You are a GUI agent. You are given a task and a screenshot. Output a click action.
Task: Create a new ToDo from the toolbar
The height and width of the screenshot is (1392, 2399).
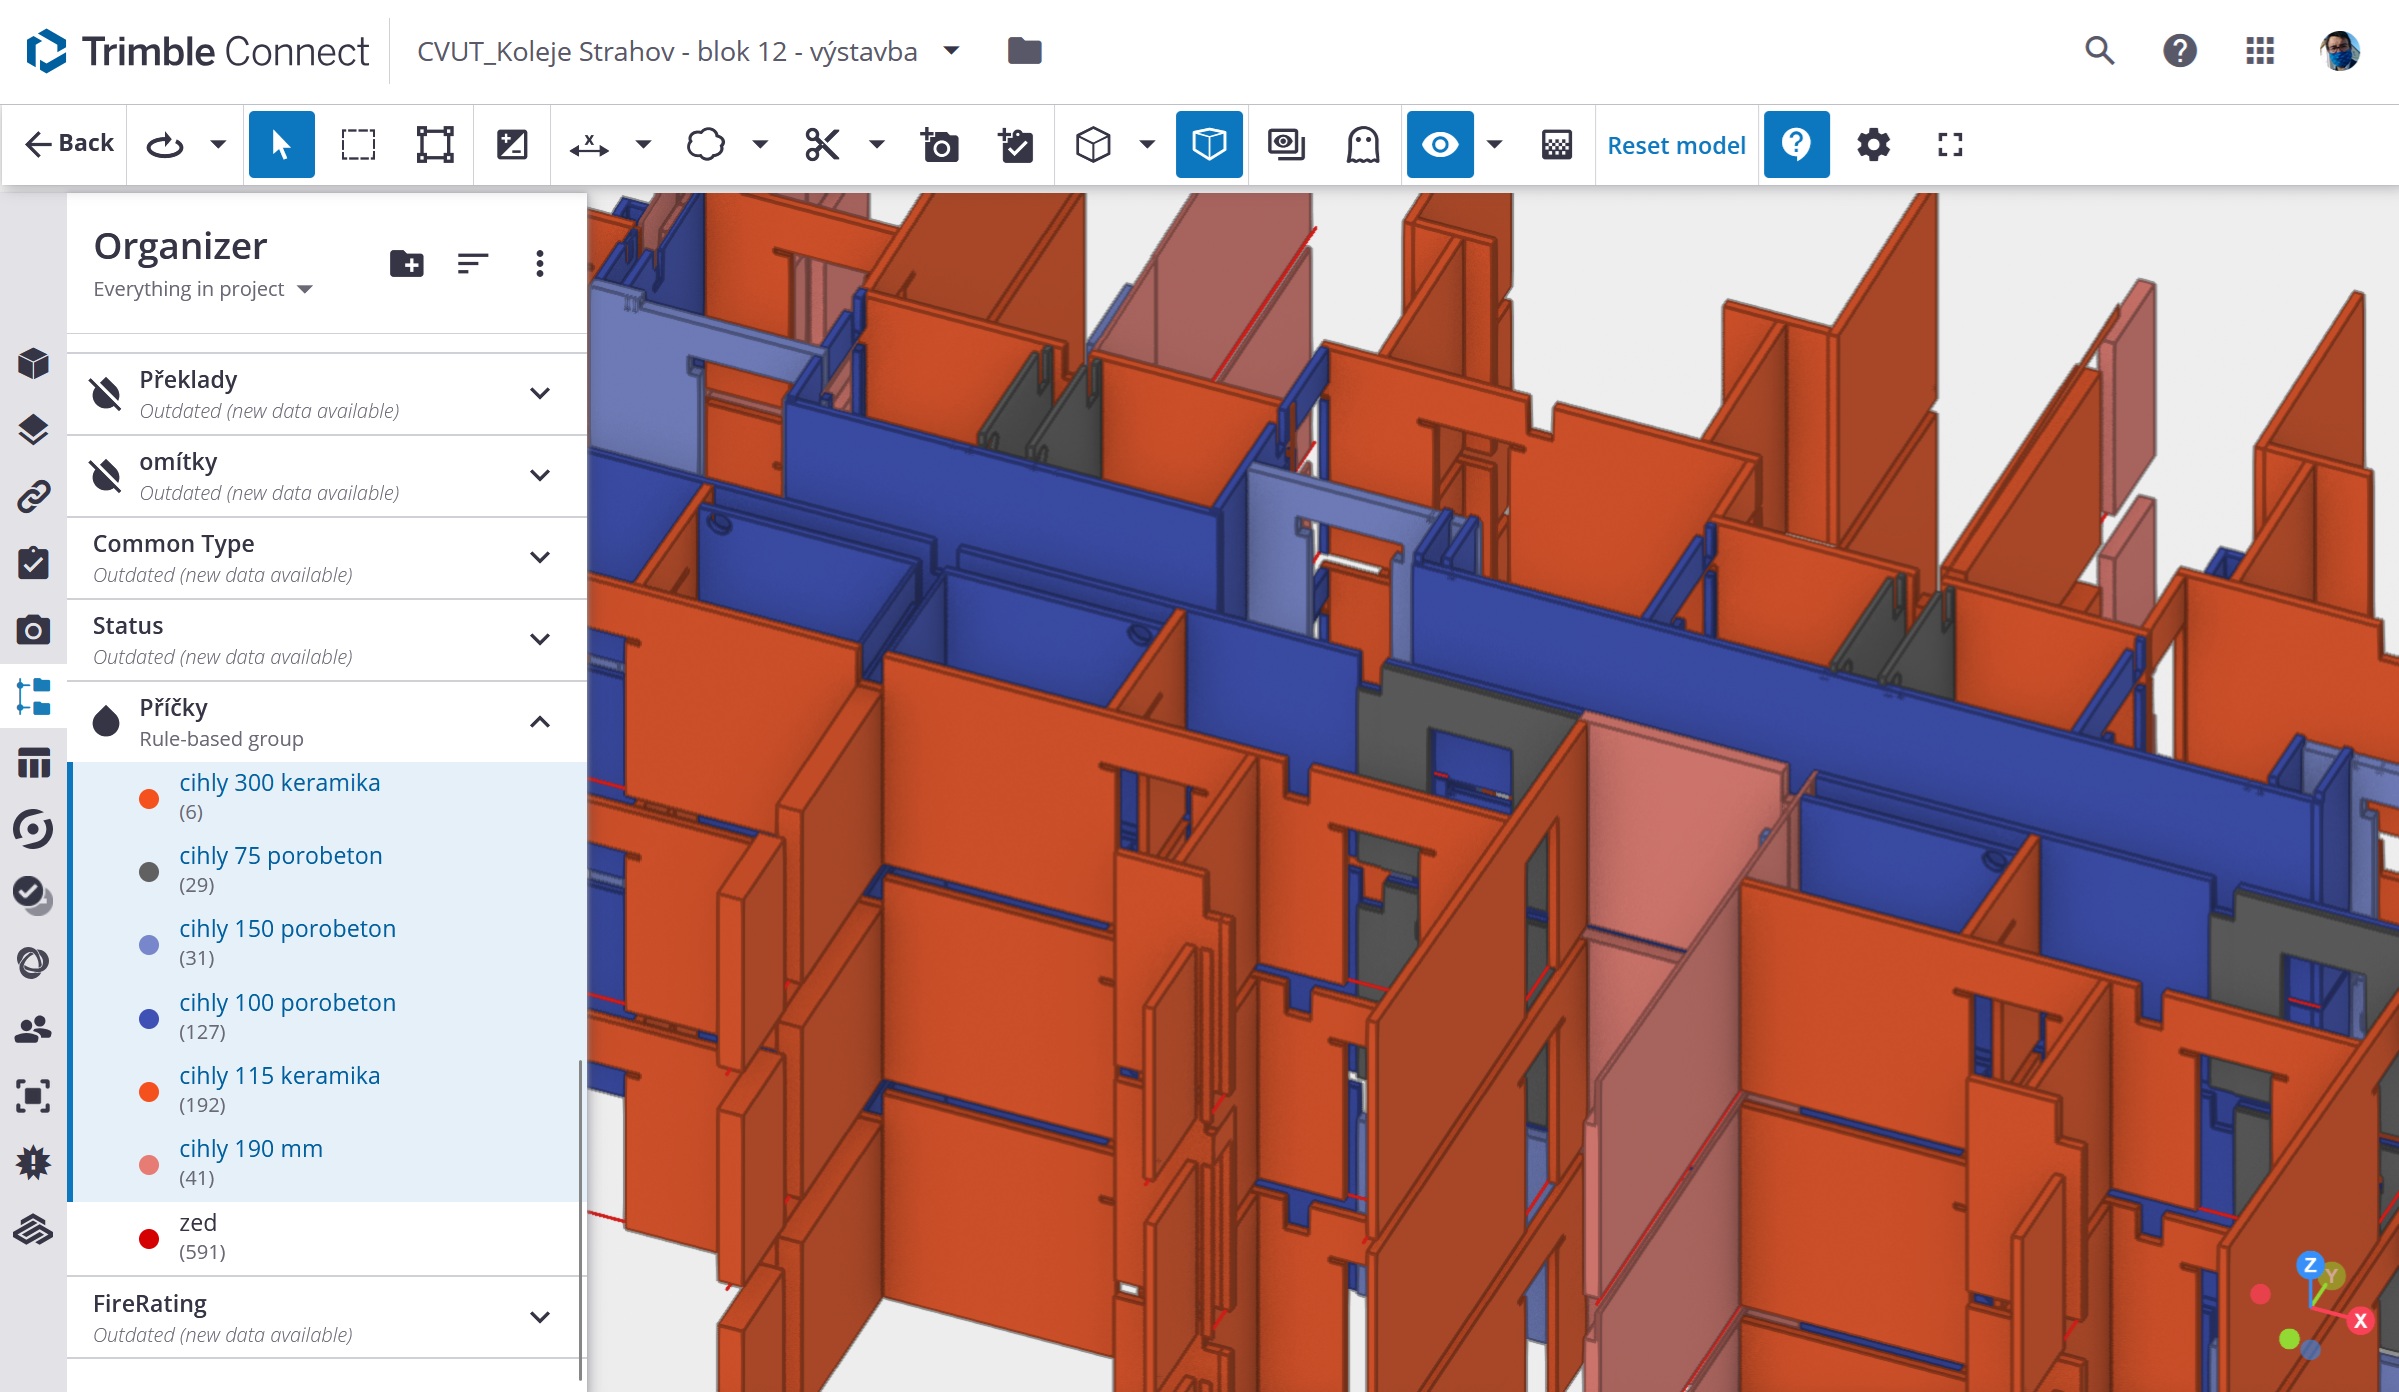click(x=1016, y=145)
